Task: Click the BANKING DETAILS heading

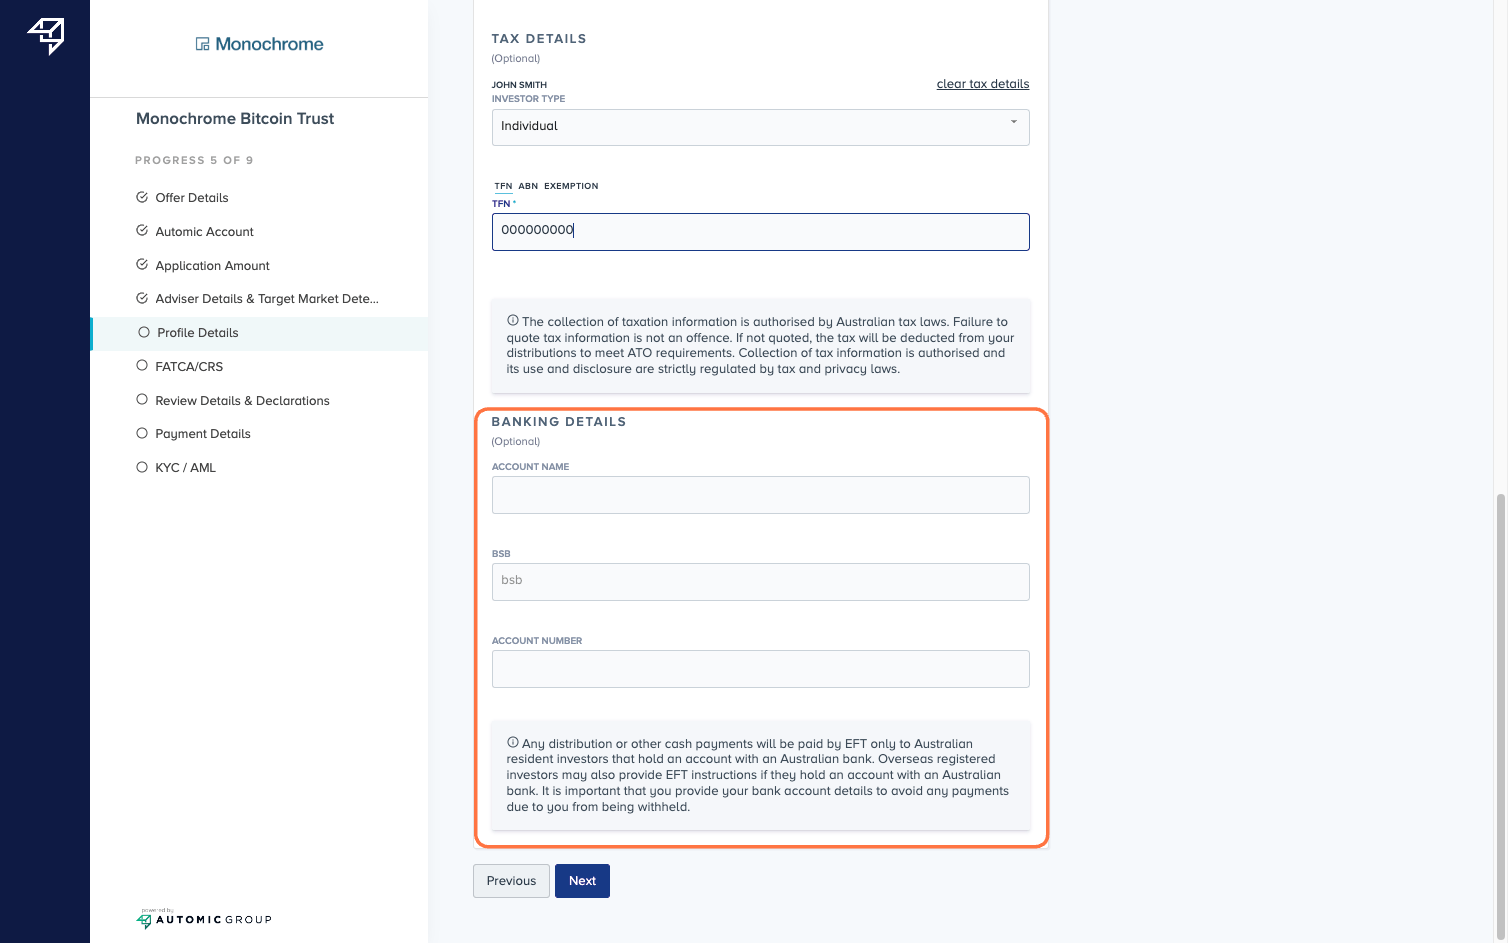Action: click(x=559, y=422)
